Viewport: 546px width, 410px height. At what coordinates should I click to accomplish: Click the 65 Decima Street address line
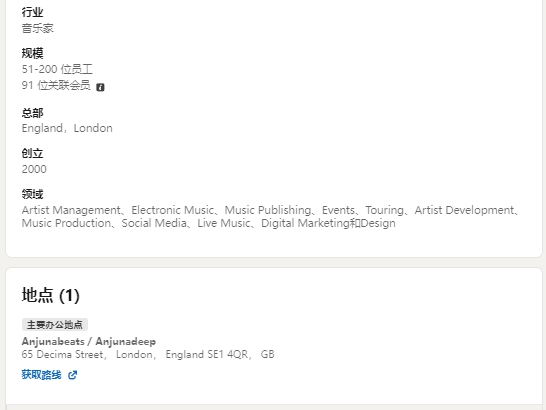[x=148, y=354]
